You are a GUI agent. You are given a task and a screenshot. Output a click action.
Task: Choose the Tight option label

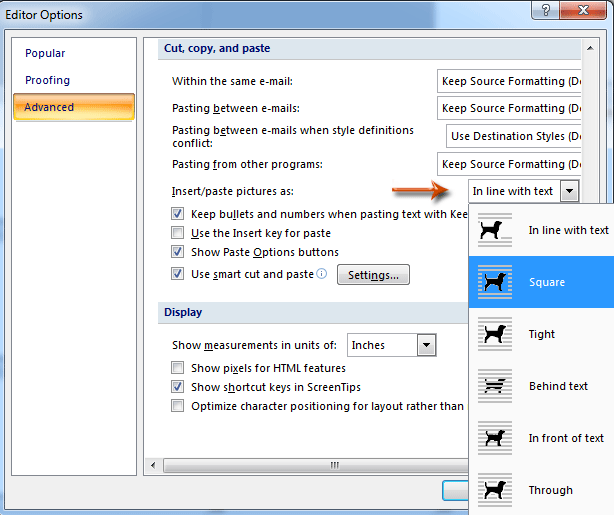point(542,334)
